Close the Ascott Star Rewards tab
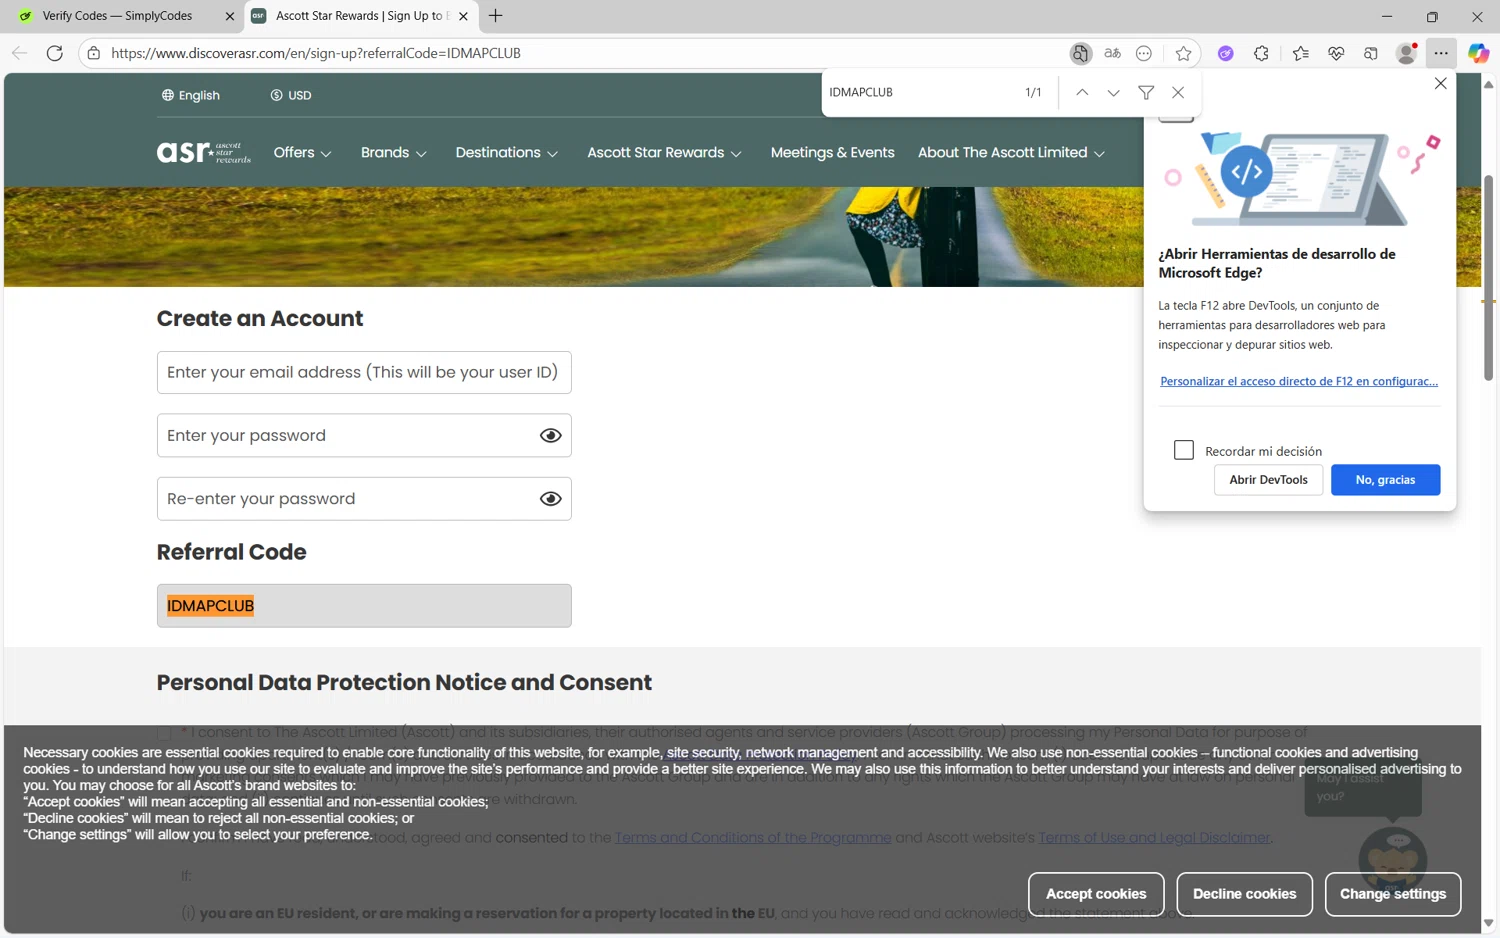 [x=463, y=16]
